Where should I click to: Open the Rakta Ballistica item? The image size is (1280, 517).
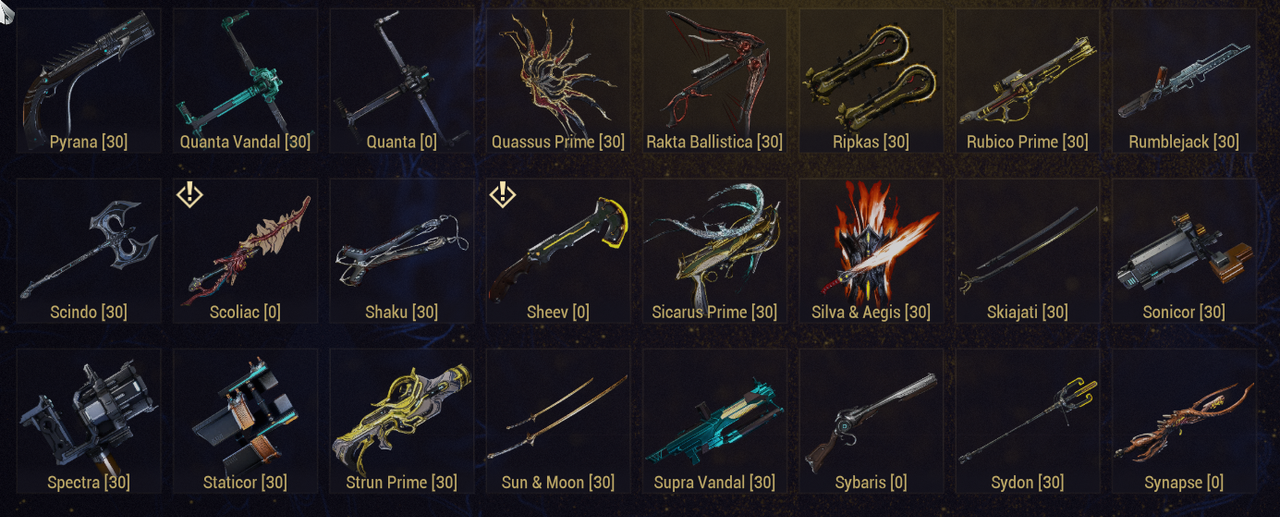pos(714,81)
